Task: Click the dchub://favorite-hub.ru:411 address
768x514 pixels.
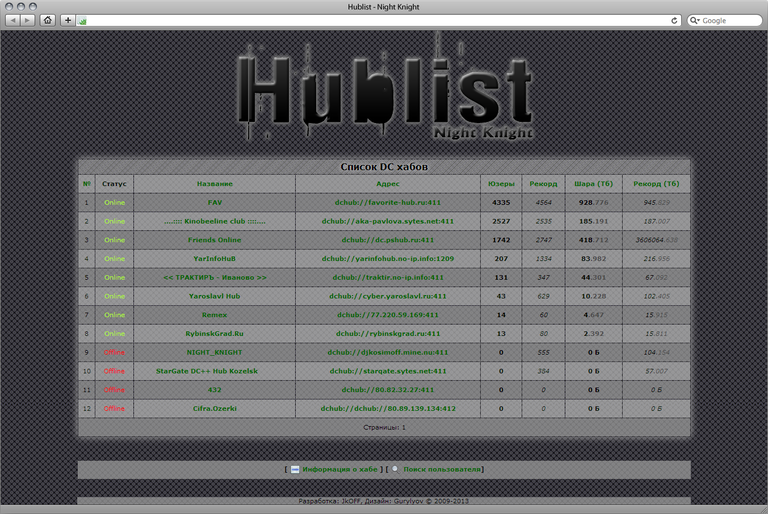Action: pos(388,202)
